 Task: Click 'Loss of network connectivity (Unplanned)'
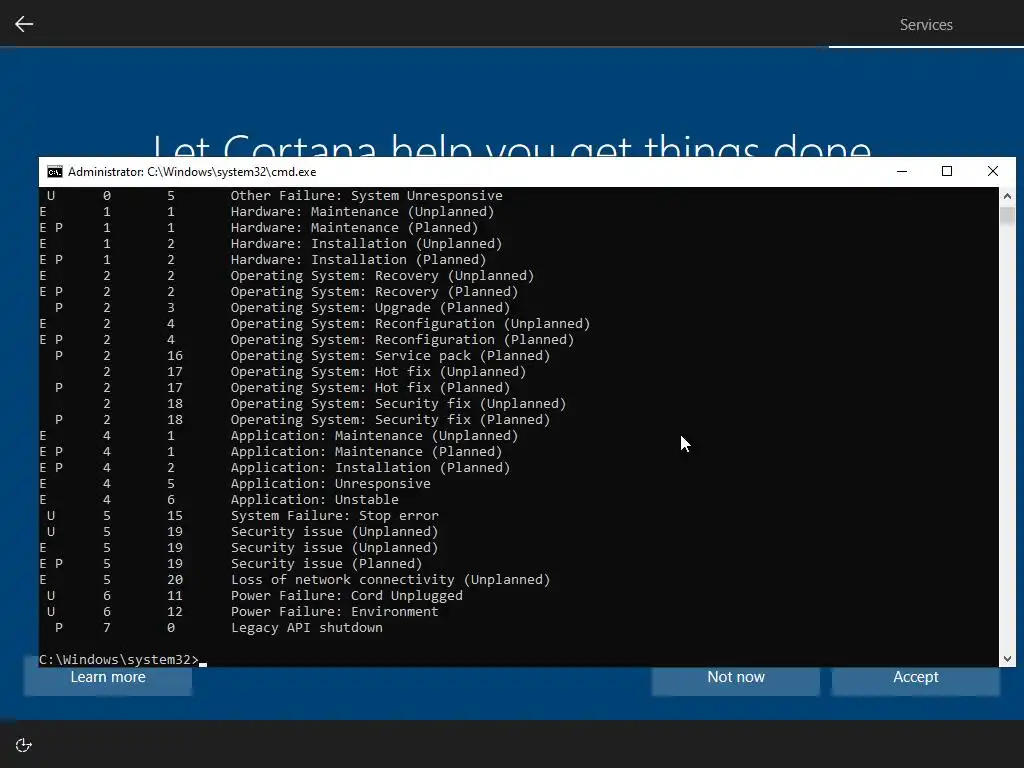(x=390, y=579)
